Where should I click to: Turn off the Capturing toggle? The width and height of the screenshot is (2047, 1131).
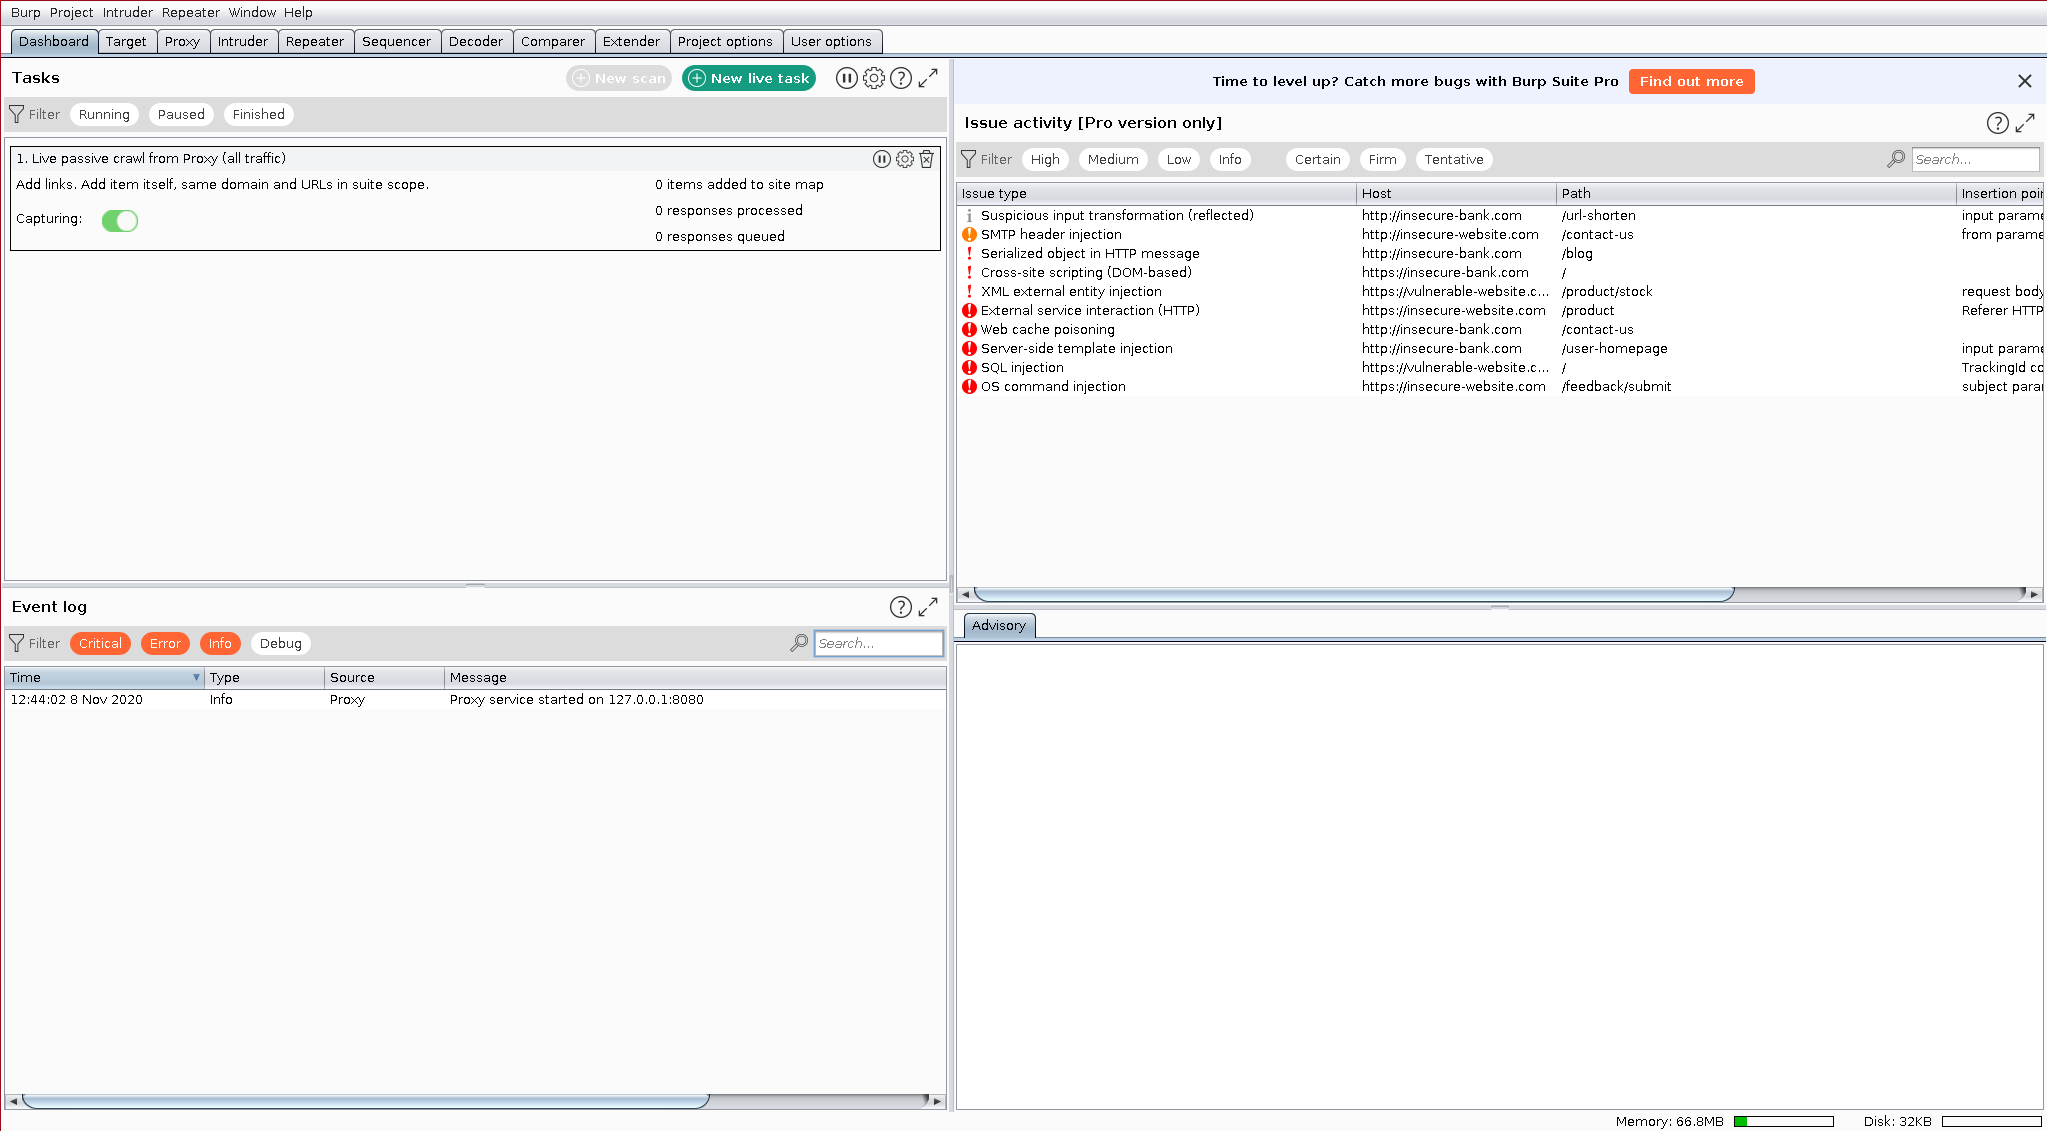point(120,221)
